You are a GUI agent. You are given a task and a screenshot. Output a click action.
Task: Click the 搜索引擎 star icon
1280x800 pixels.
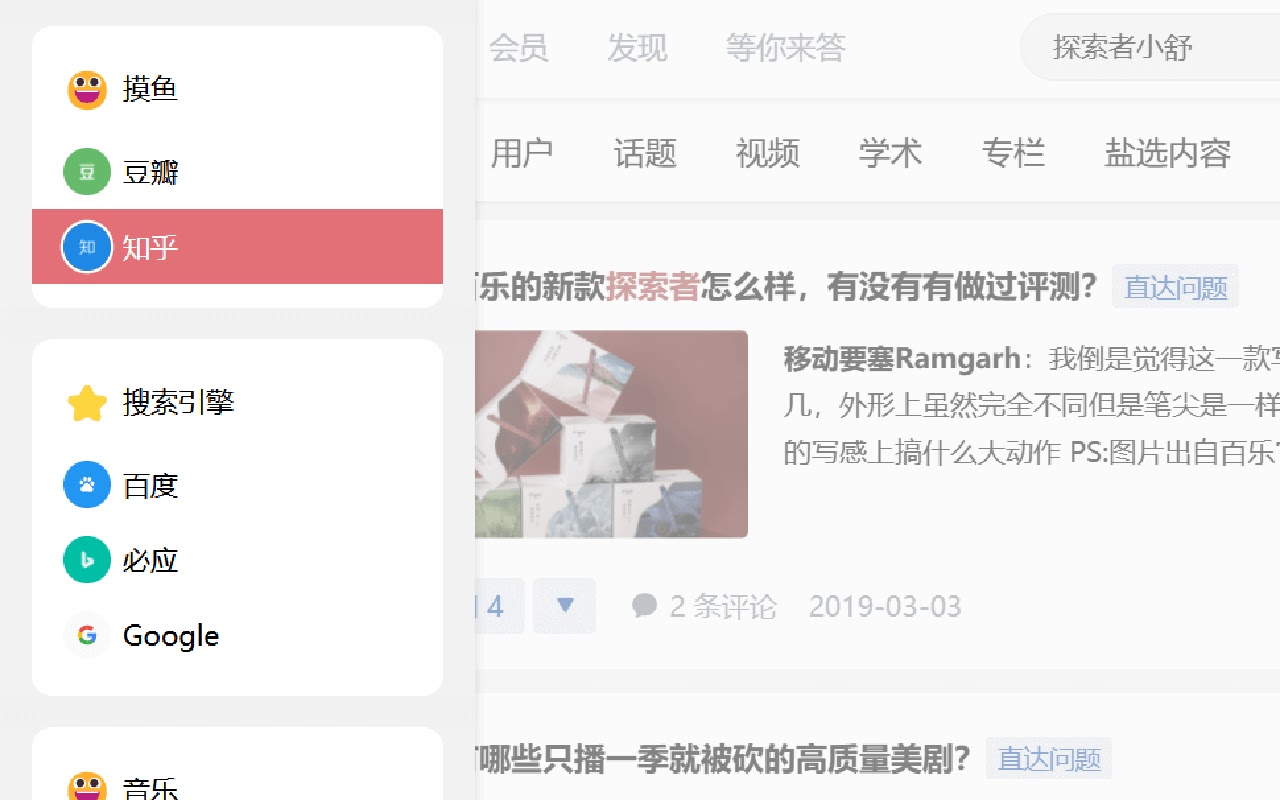87,403
